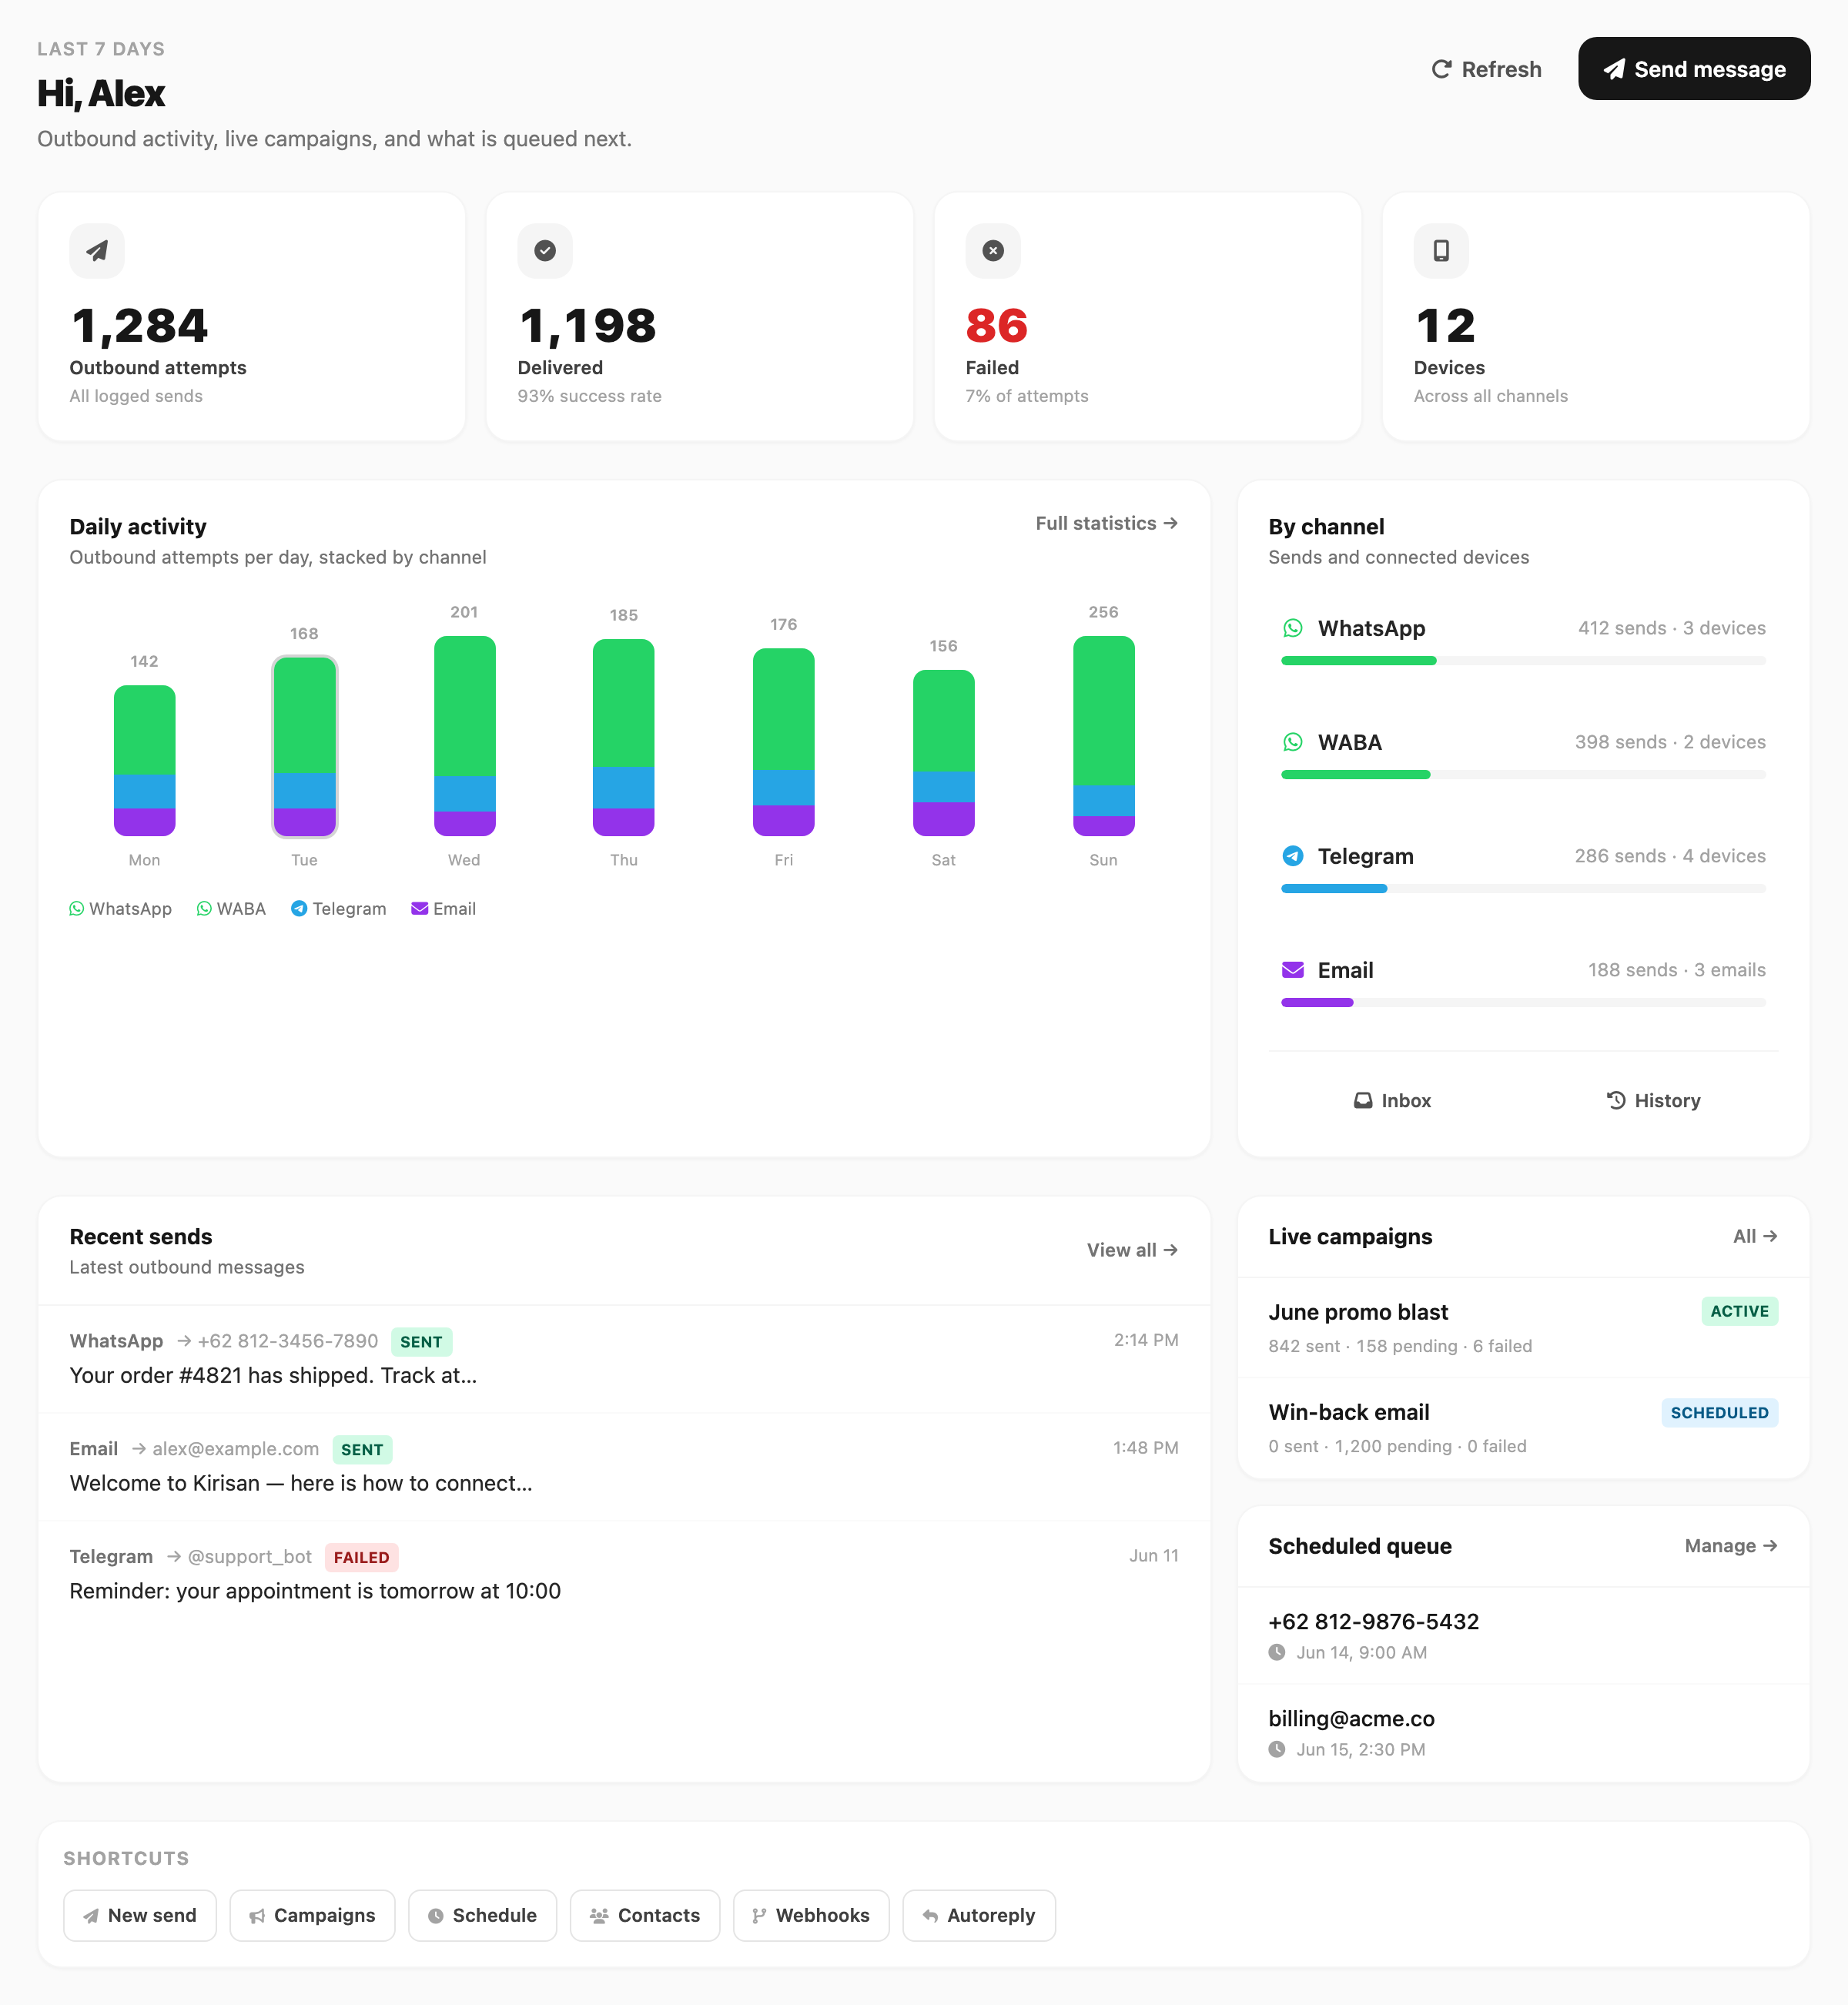Screen dimensions: 1848x2005
Task: Open the Campaigns shortcut
Action: (x=312, y=1915)
